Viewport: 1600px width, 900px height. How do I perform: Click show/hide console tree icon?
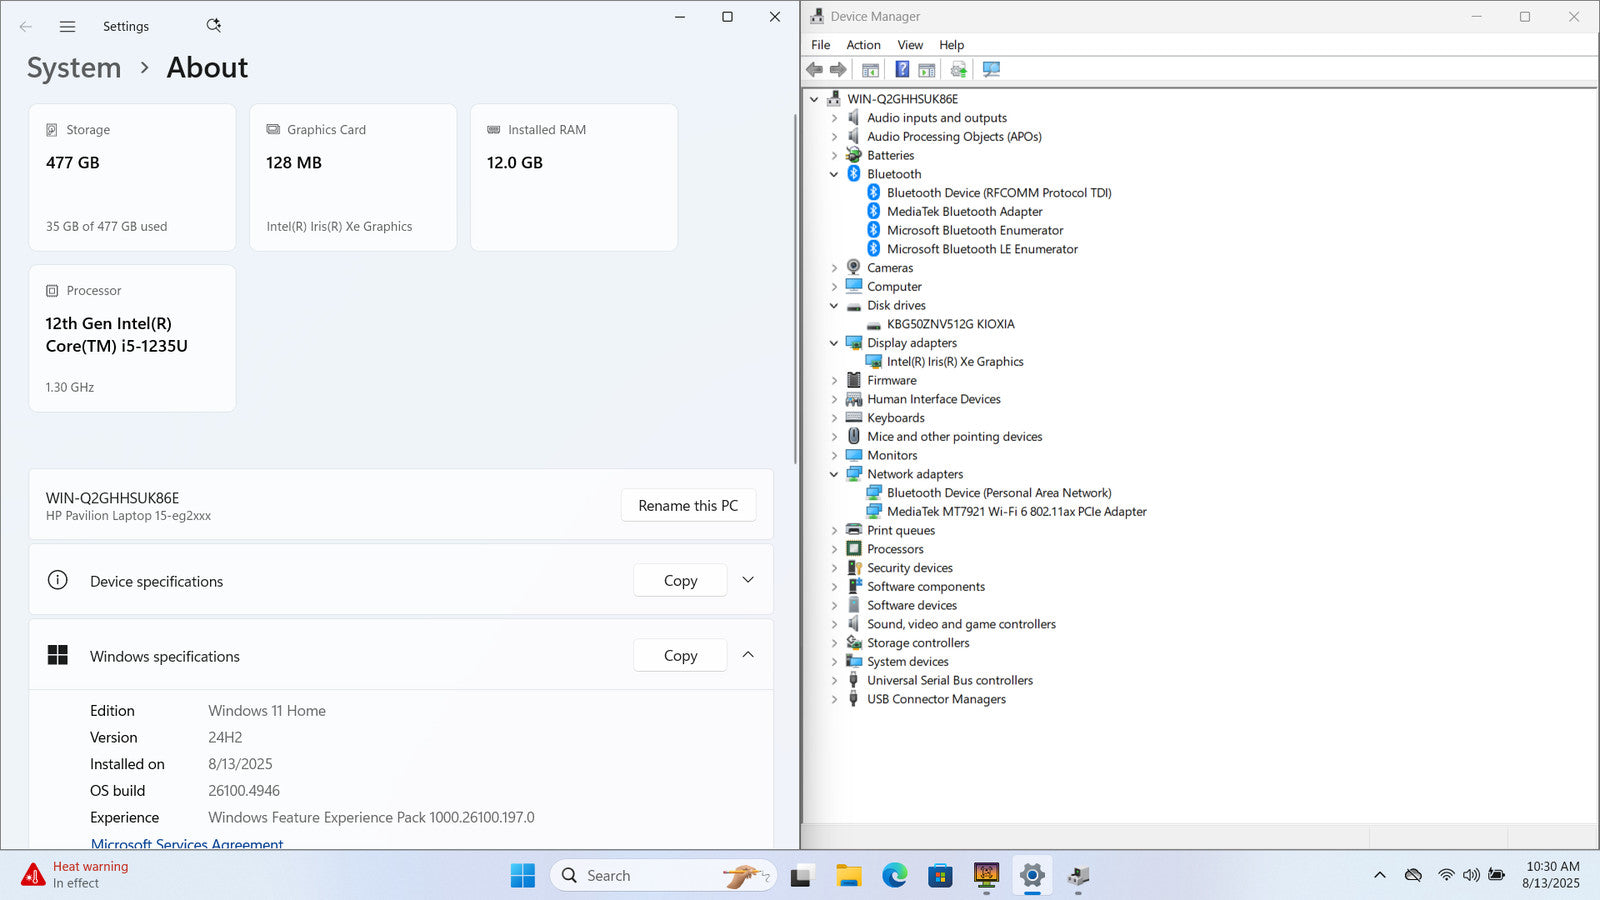click(870, 69)
